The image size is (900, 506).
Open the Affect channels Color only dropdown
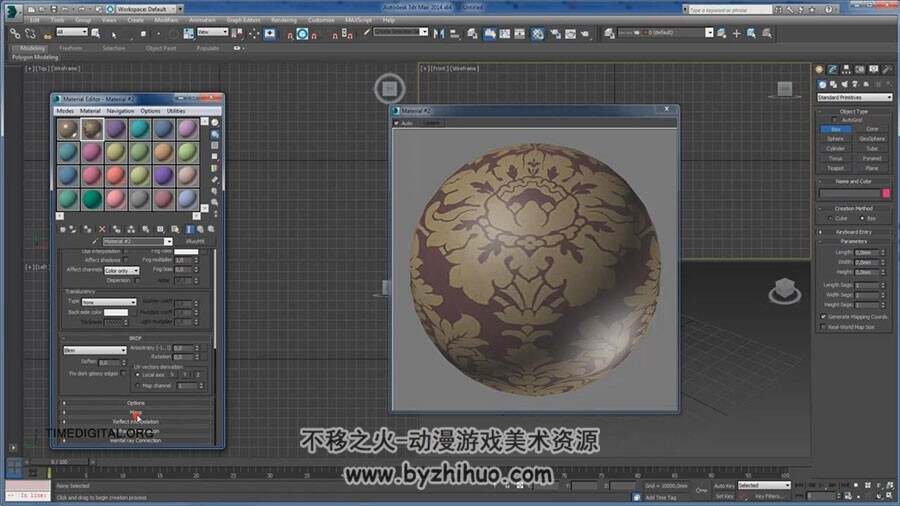122,270
